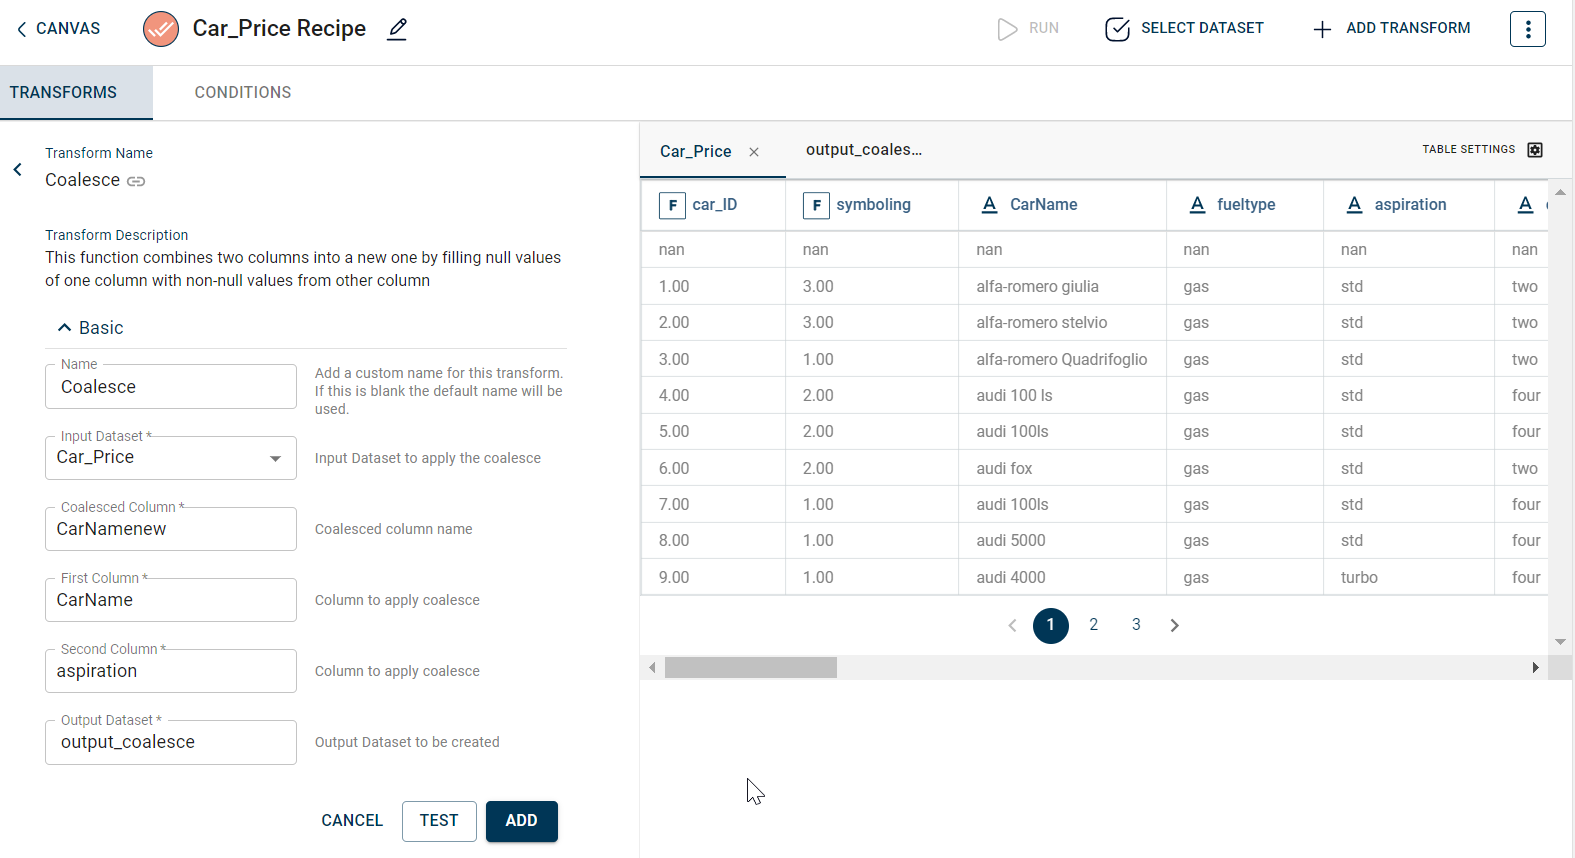The width and height of the screenshot is (1575, 858).
Task: Open the output_coales... dataset tab
Action: point(864,150)
